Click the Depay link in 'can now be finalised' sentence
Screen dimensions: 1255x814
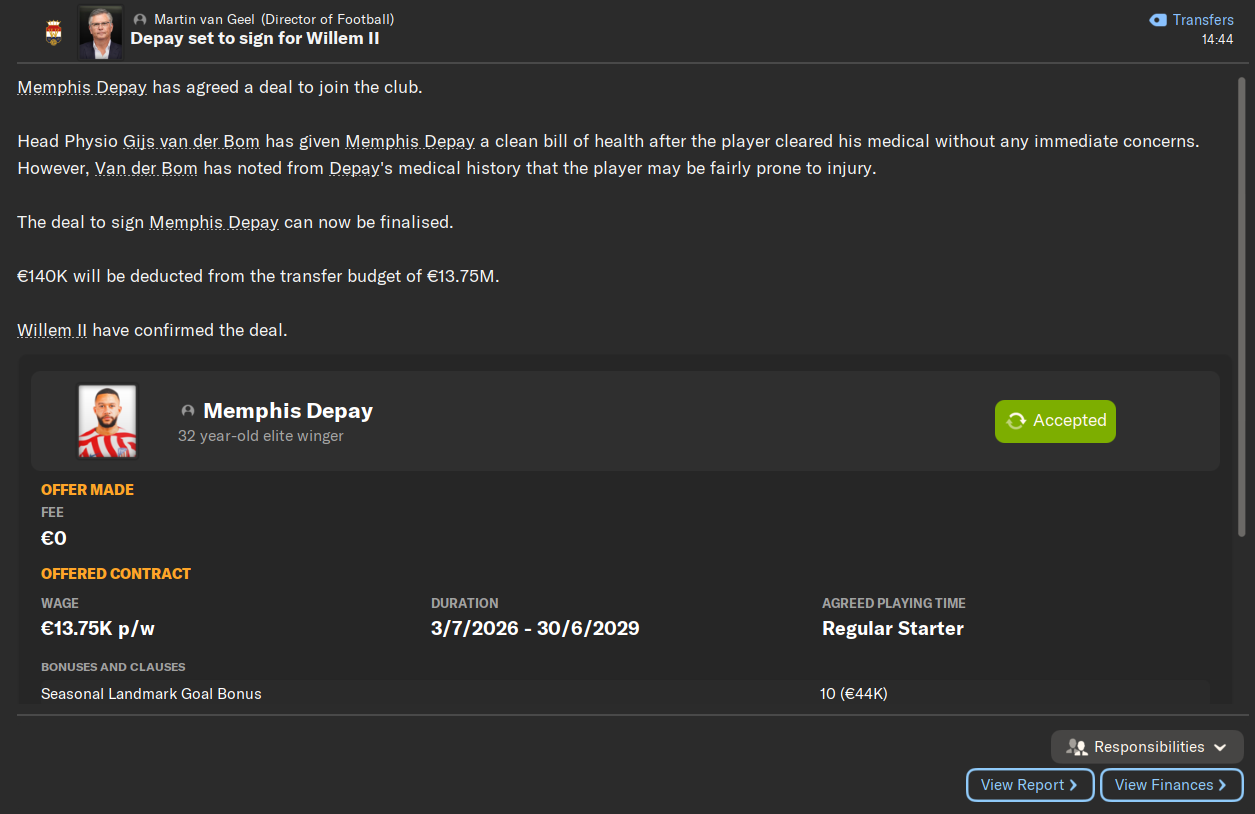click(x=214, y=222)
